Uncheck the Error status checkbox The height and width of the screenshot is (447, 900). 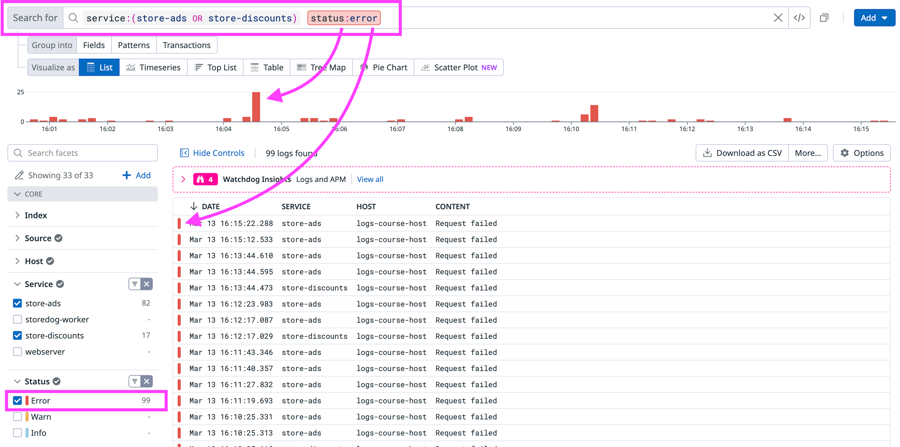point(17,401)
